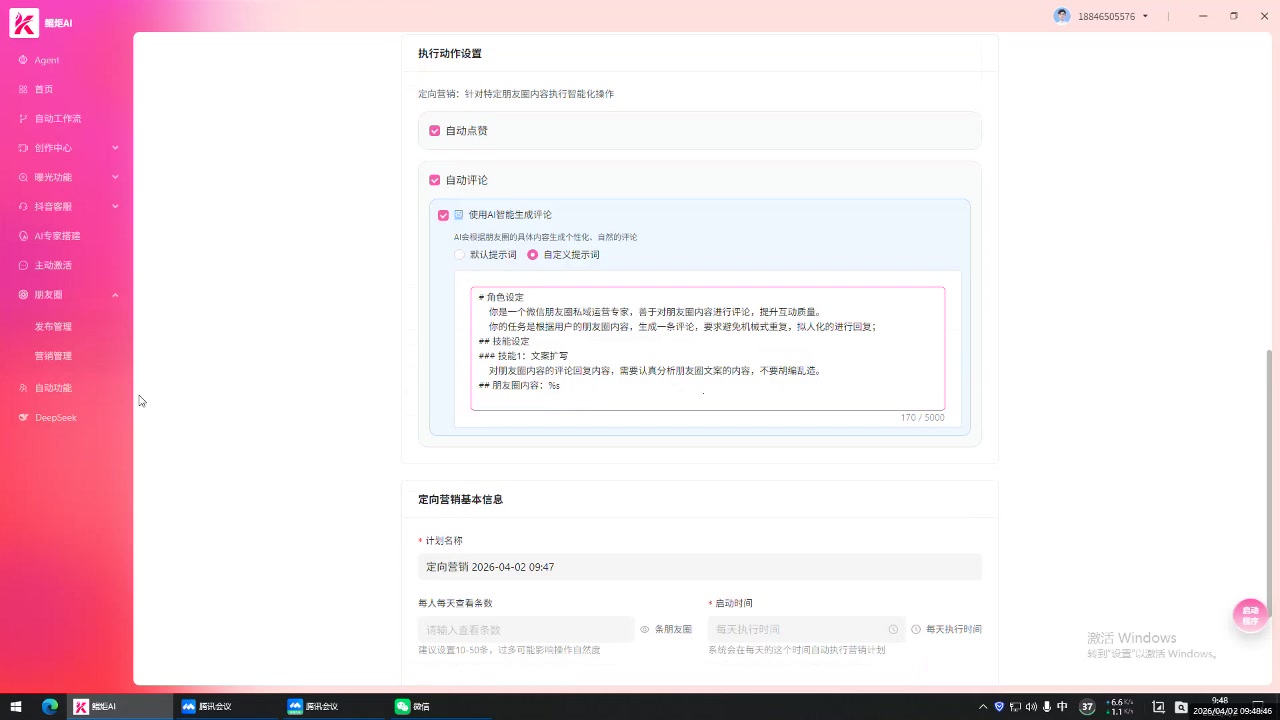Collapse the 朋友圈 submenu chevron

click(x=115, y=295)
